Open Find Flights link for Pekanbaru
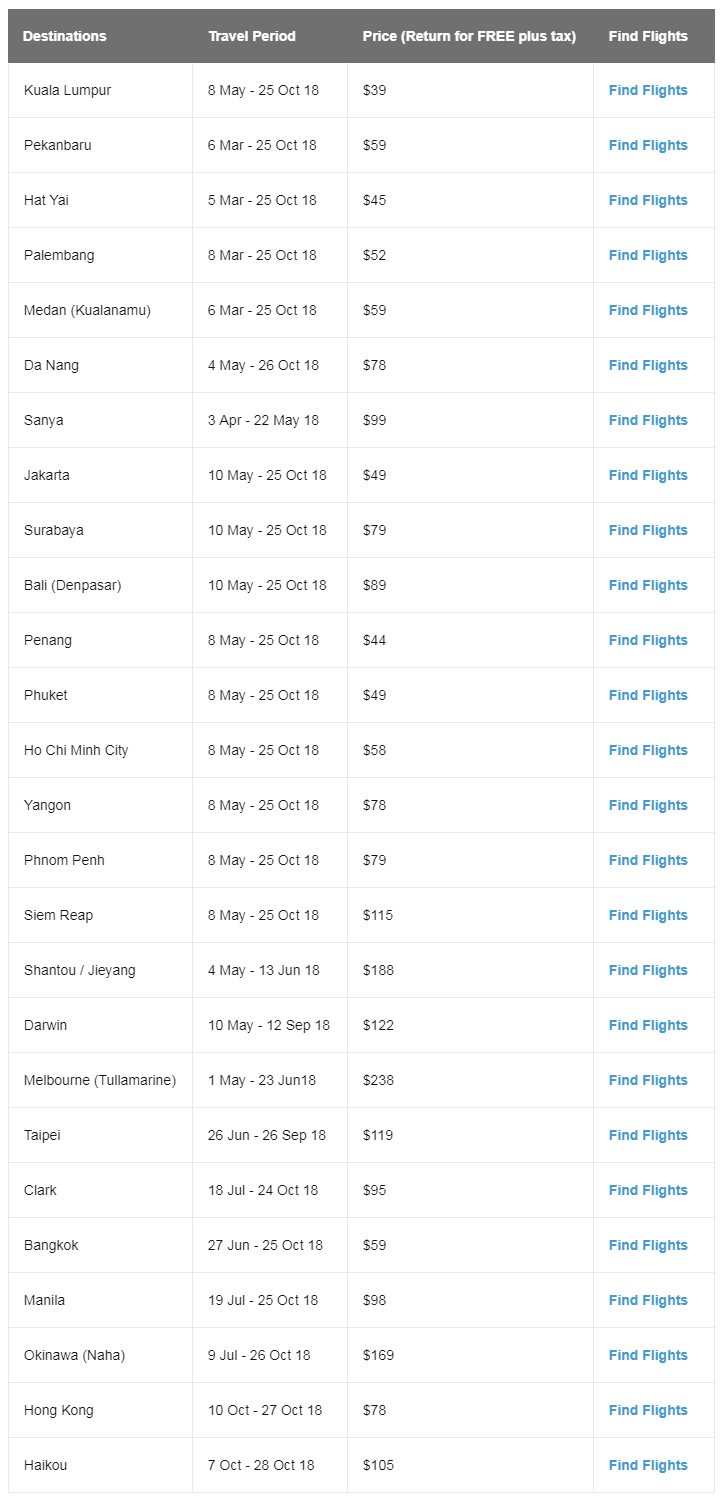The image size is (720, 1497). coord(648,145)
